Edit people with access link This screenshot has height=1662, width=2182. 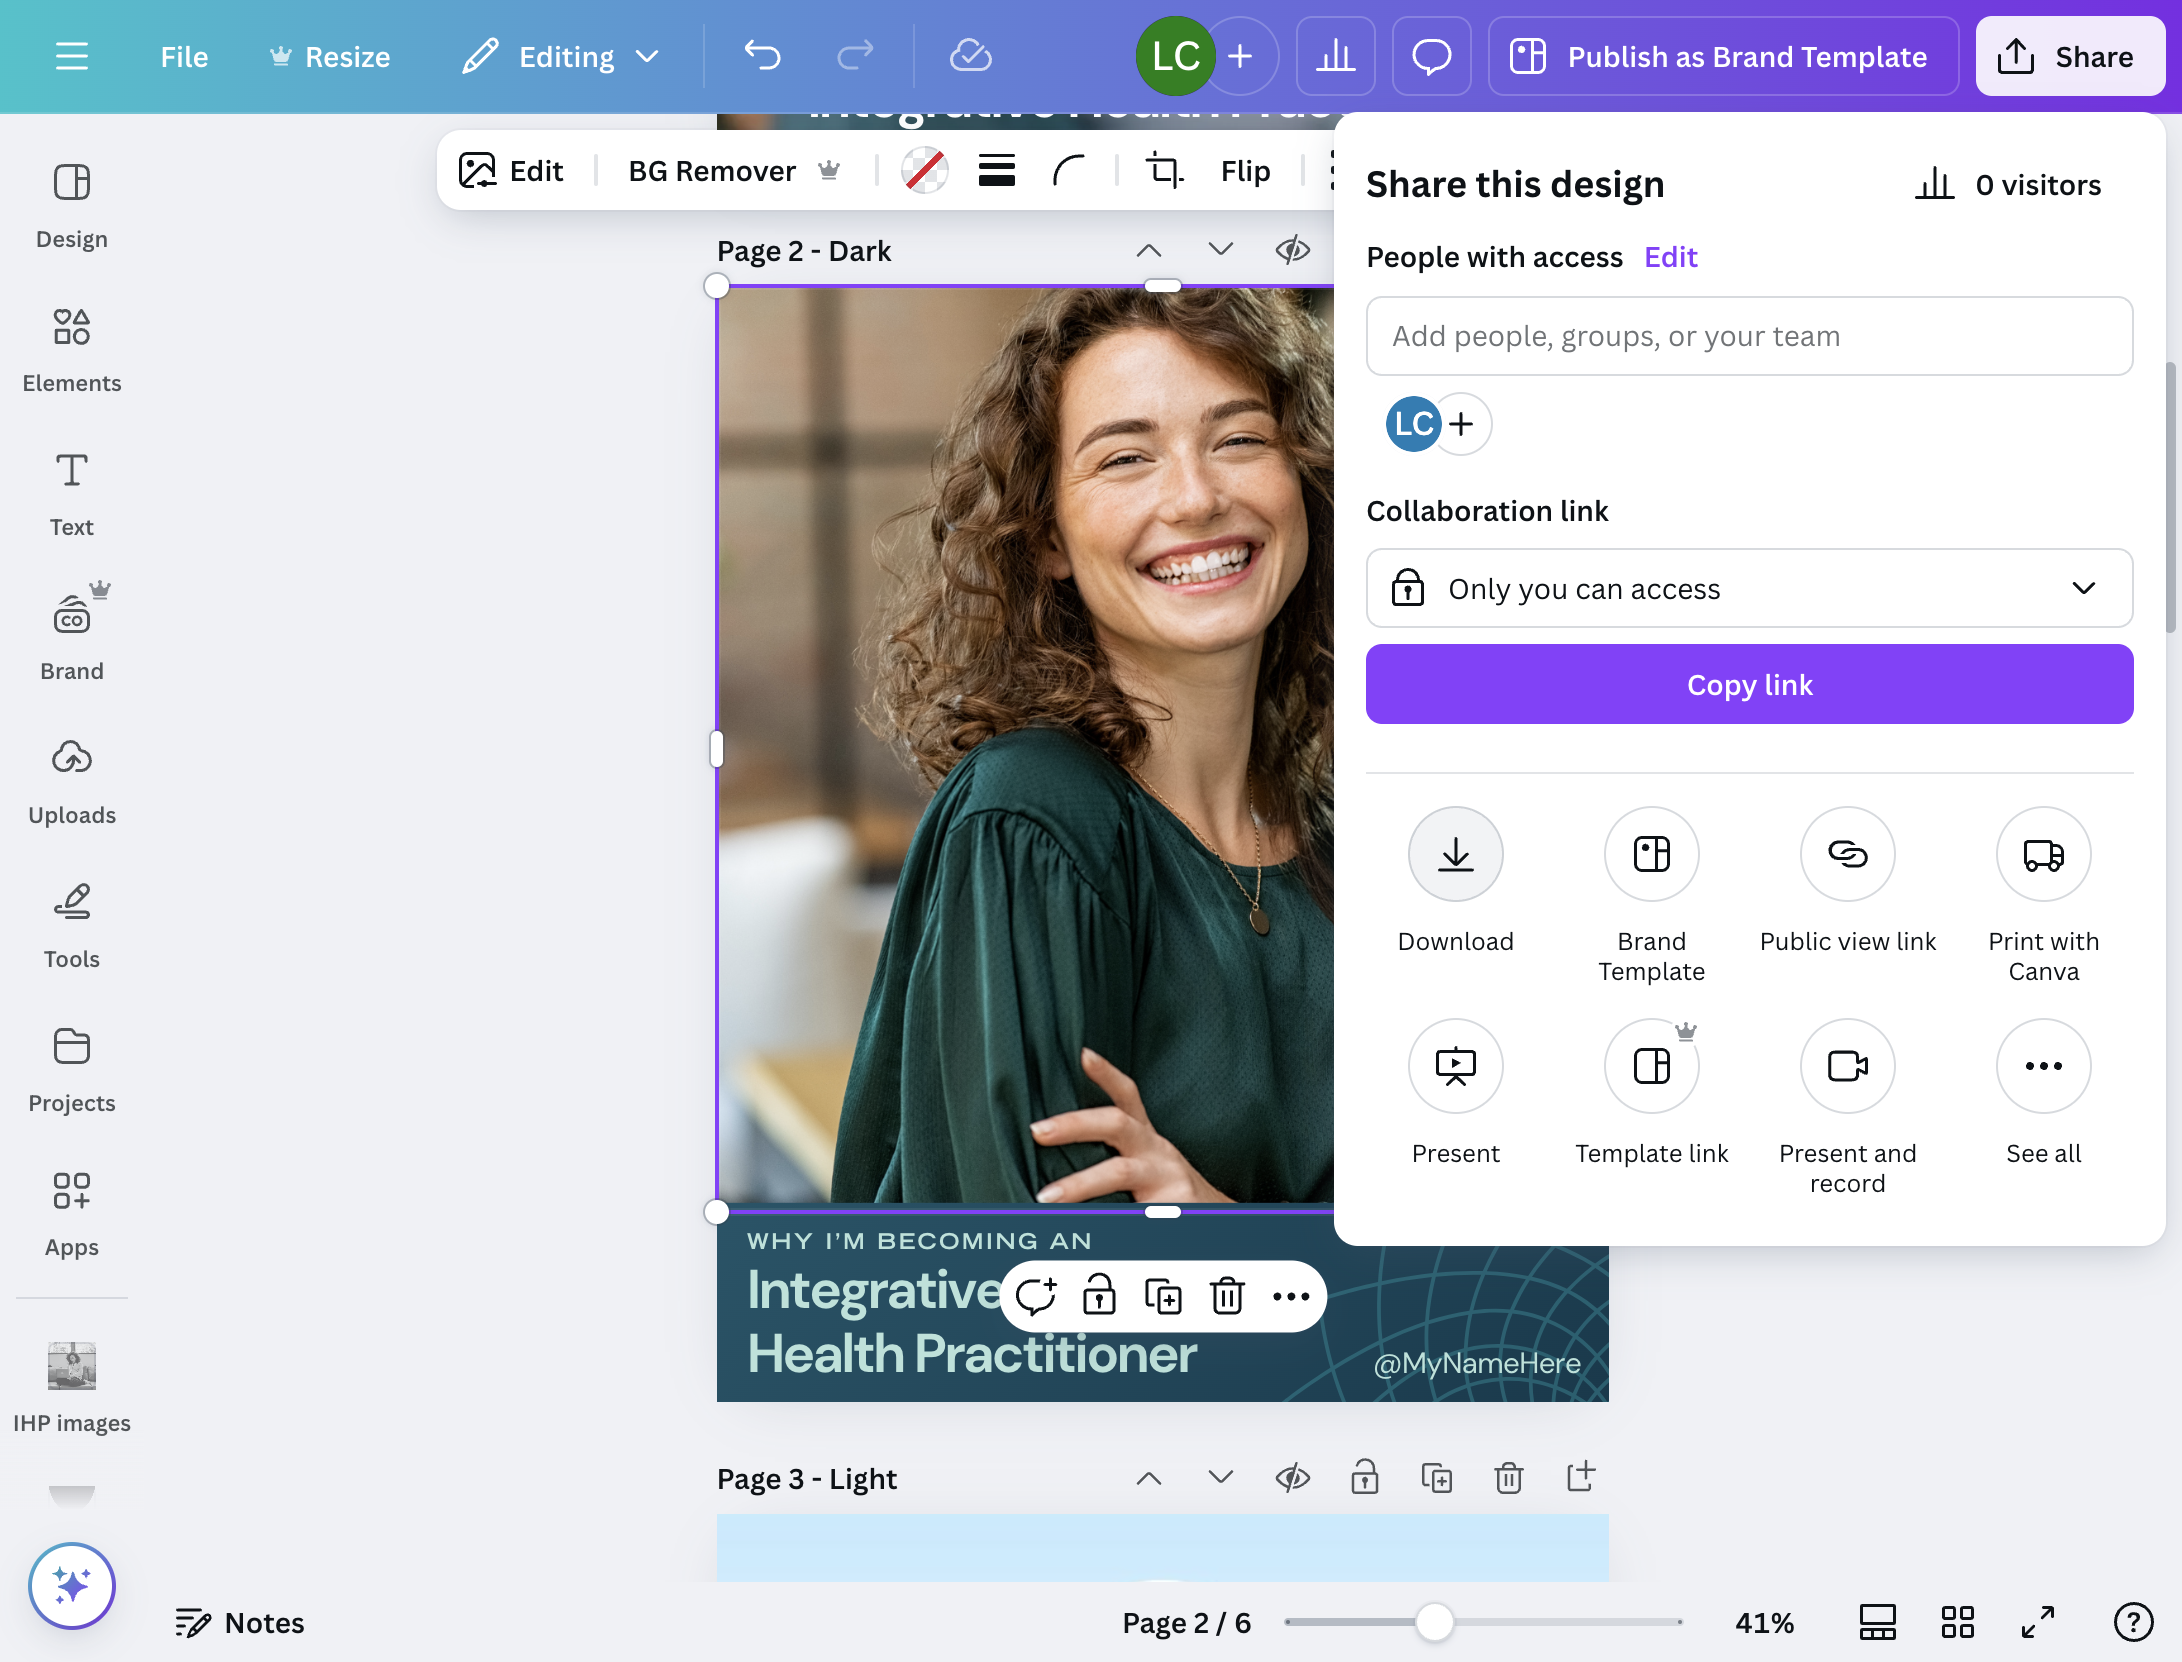coord(1671,257)
